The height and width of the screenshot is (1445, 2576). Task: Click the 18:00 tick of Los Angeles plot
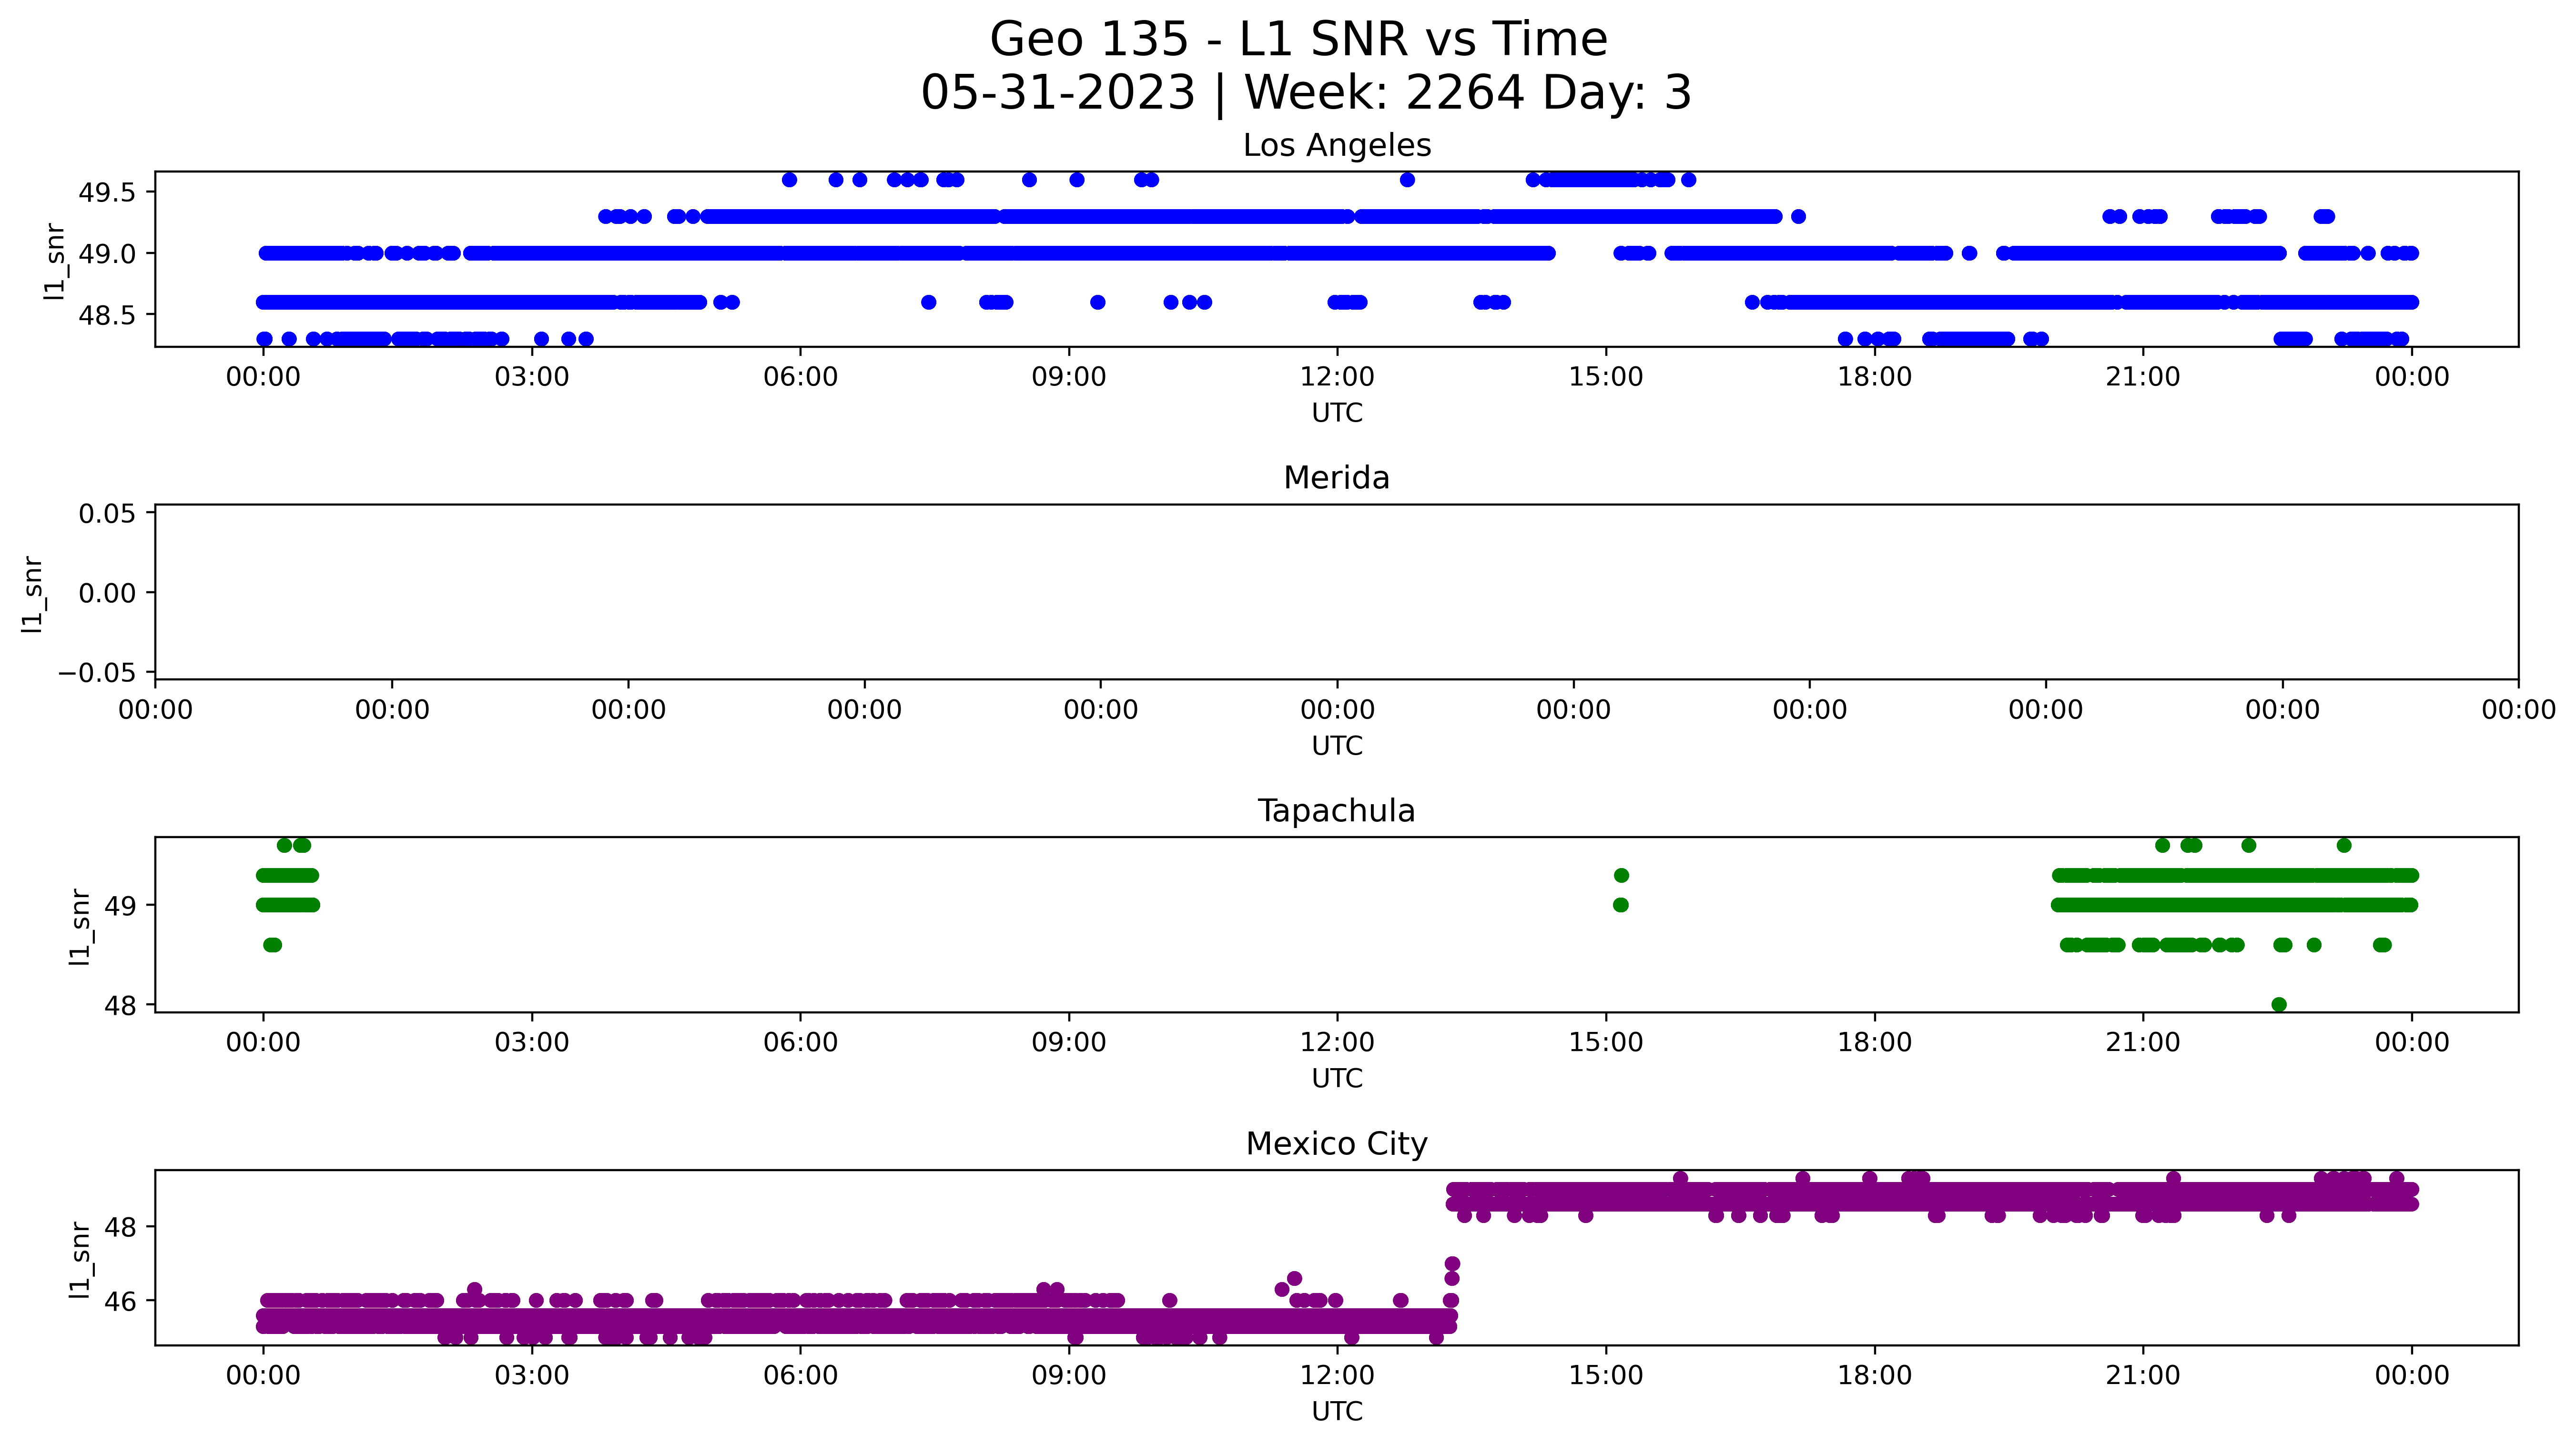tap(1874, 377)
